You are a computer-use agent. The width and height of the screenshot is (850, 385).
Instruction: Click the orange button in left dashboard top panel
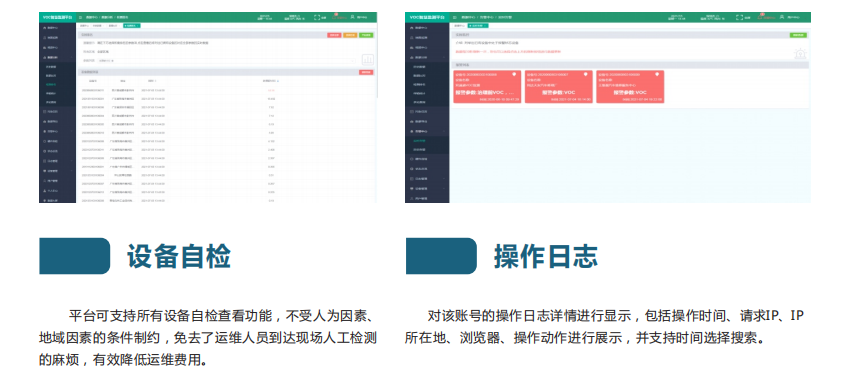click(350, 35)
